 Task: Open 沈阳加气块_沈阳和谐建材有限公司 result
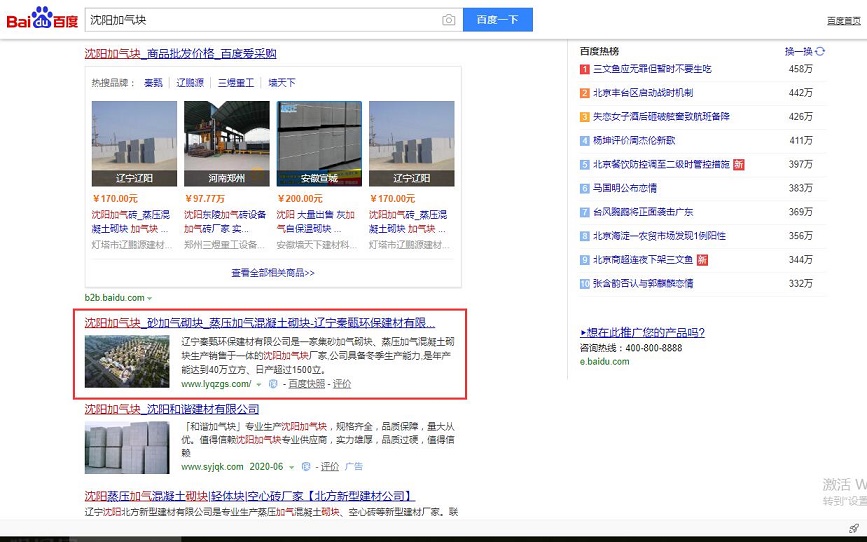tap(172, 409)
